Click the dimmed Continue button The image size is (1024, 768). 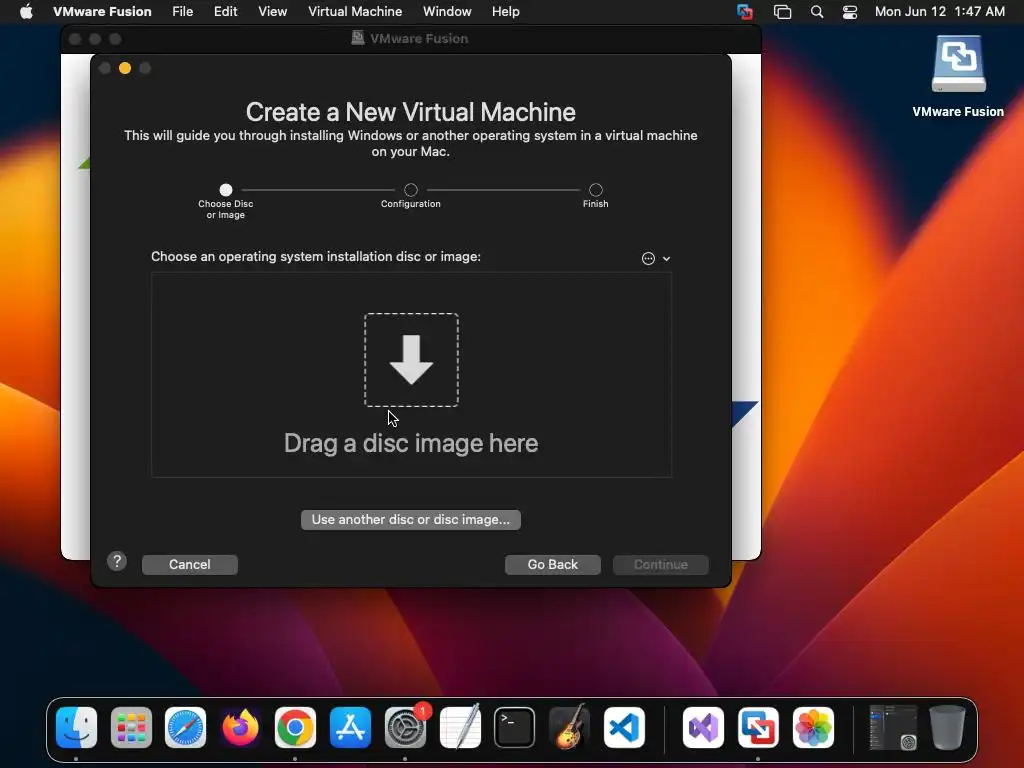pos(660,564)
